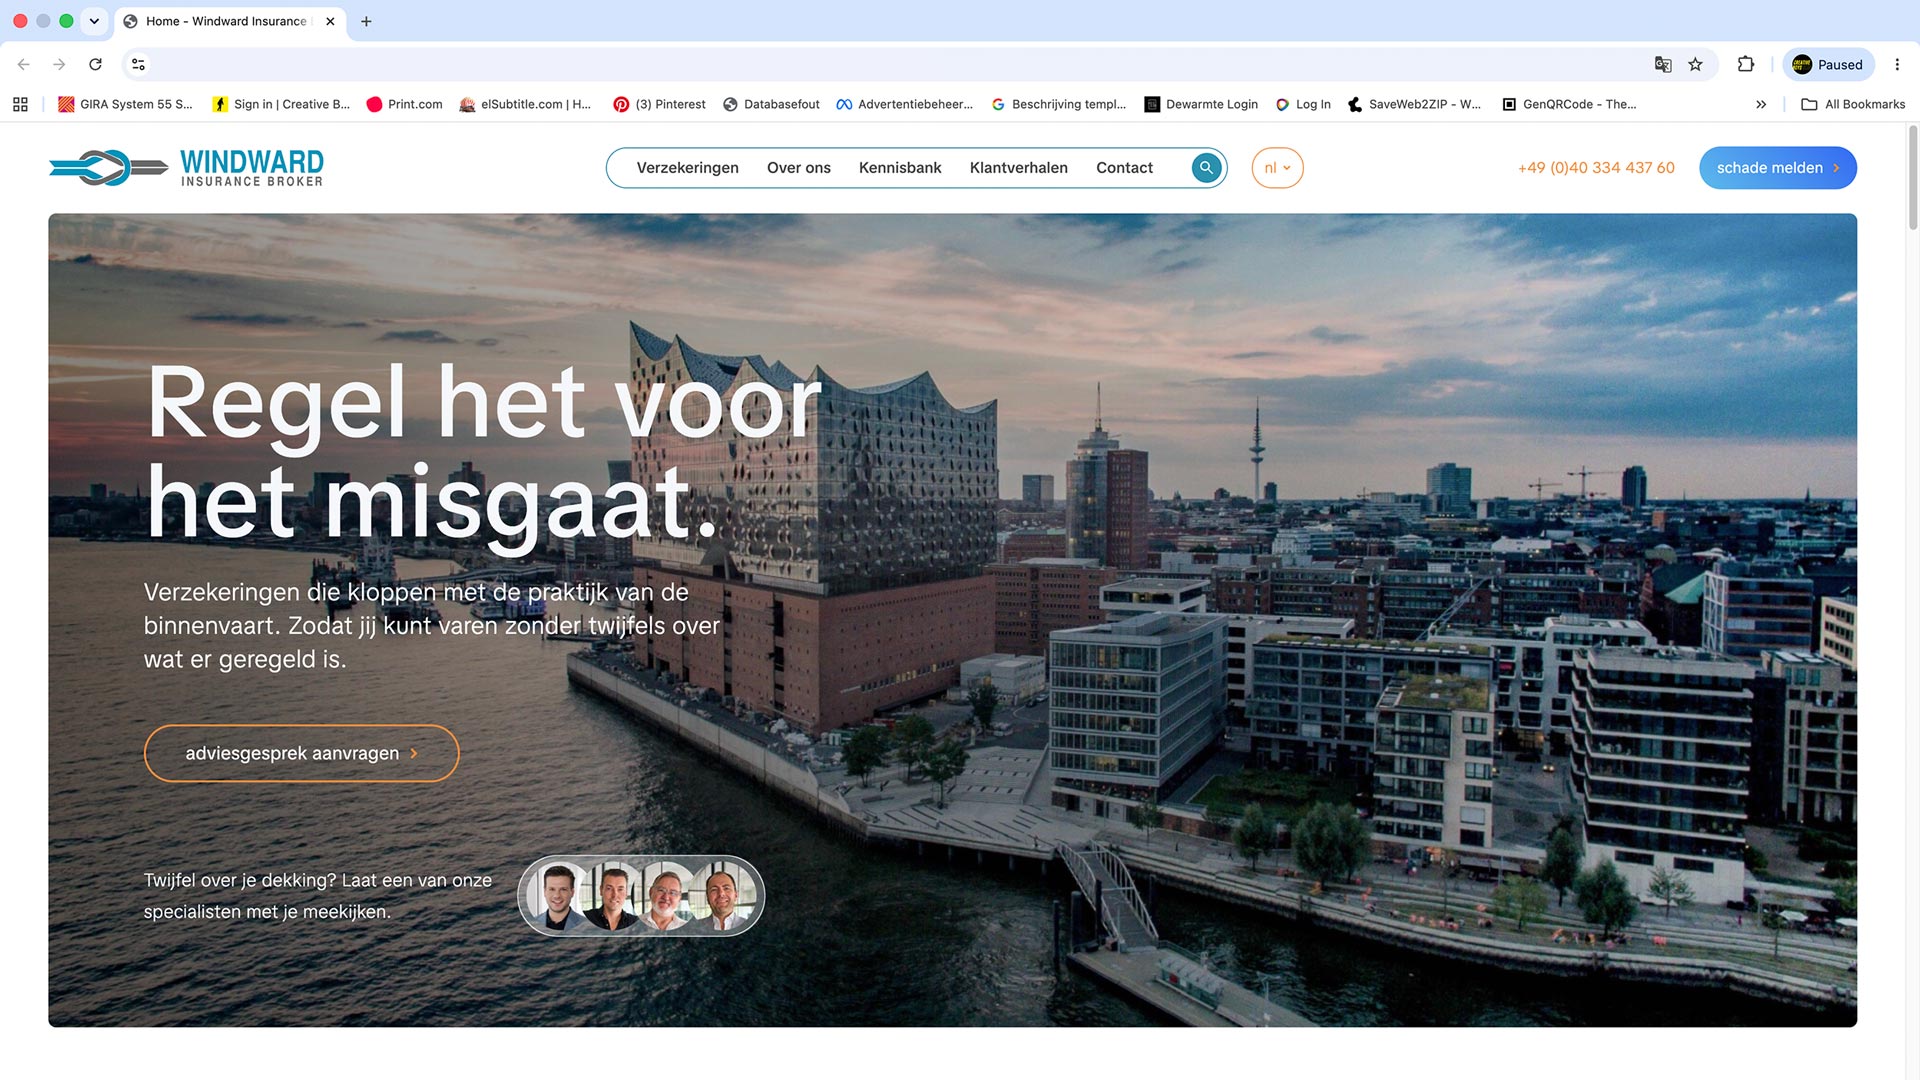
Task: Click 'Twijfel over je dekking?' text
Action: pyautogui.click(x=318, y=896)
